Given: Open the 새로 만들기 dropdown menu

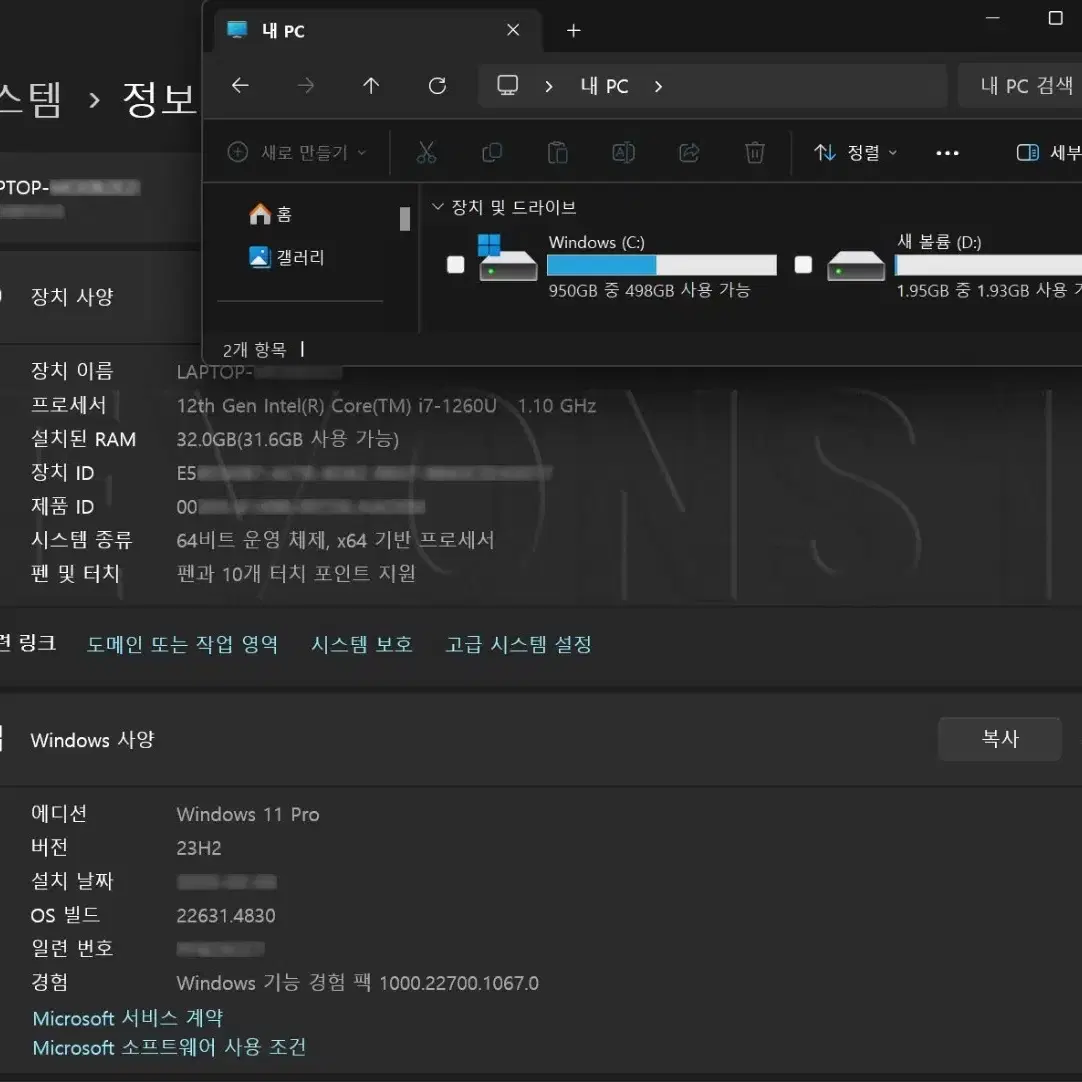Looking at the screenshot, I should [x=295, y=152].
